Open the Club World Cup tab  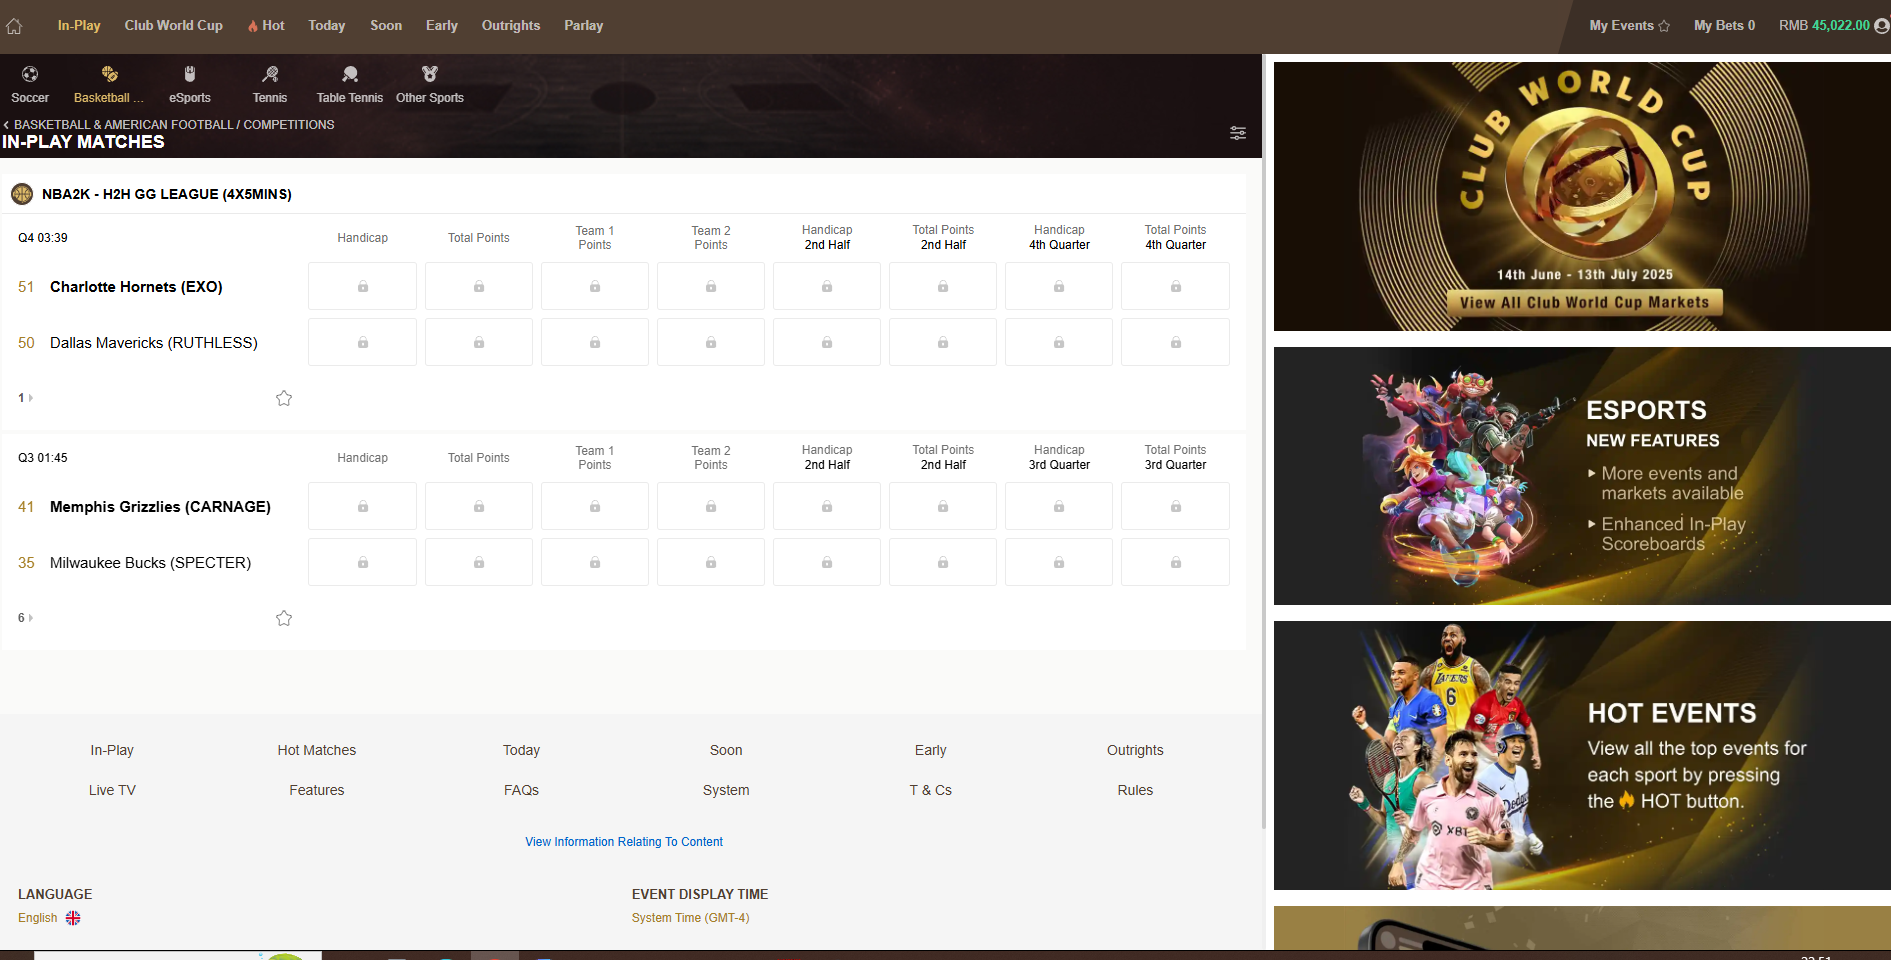click(174, 26)
